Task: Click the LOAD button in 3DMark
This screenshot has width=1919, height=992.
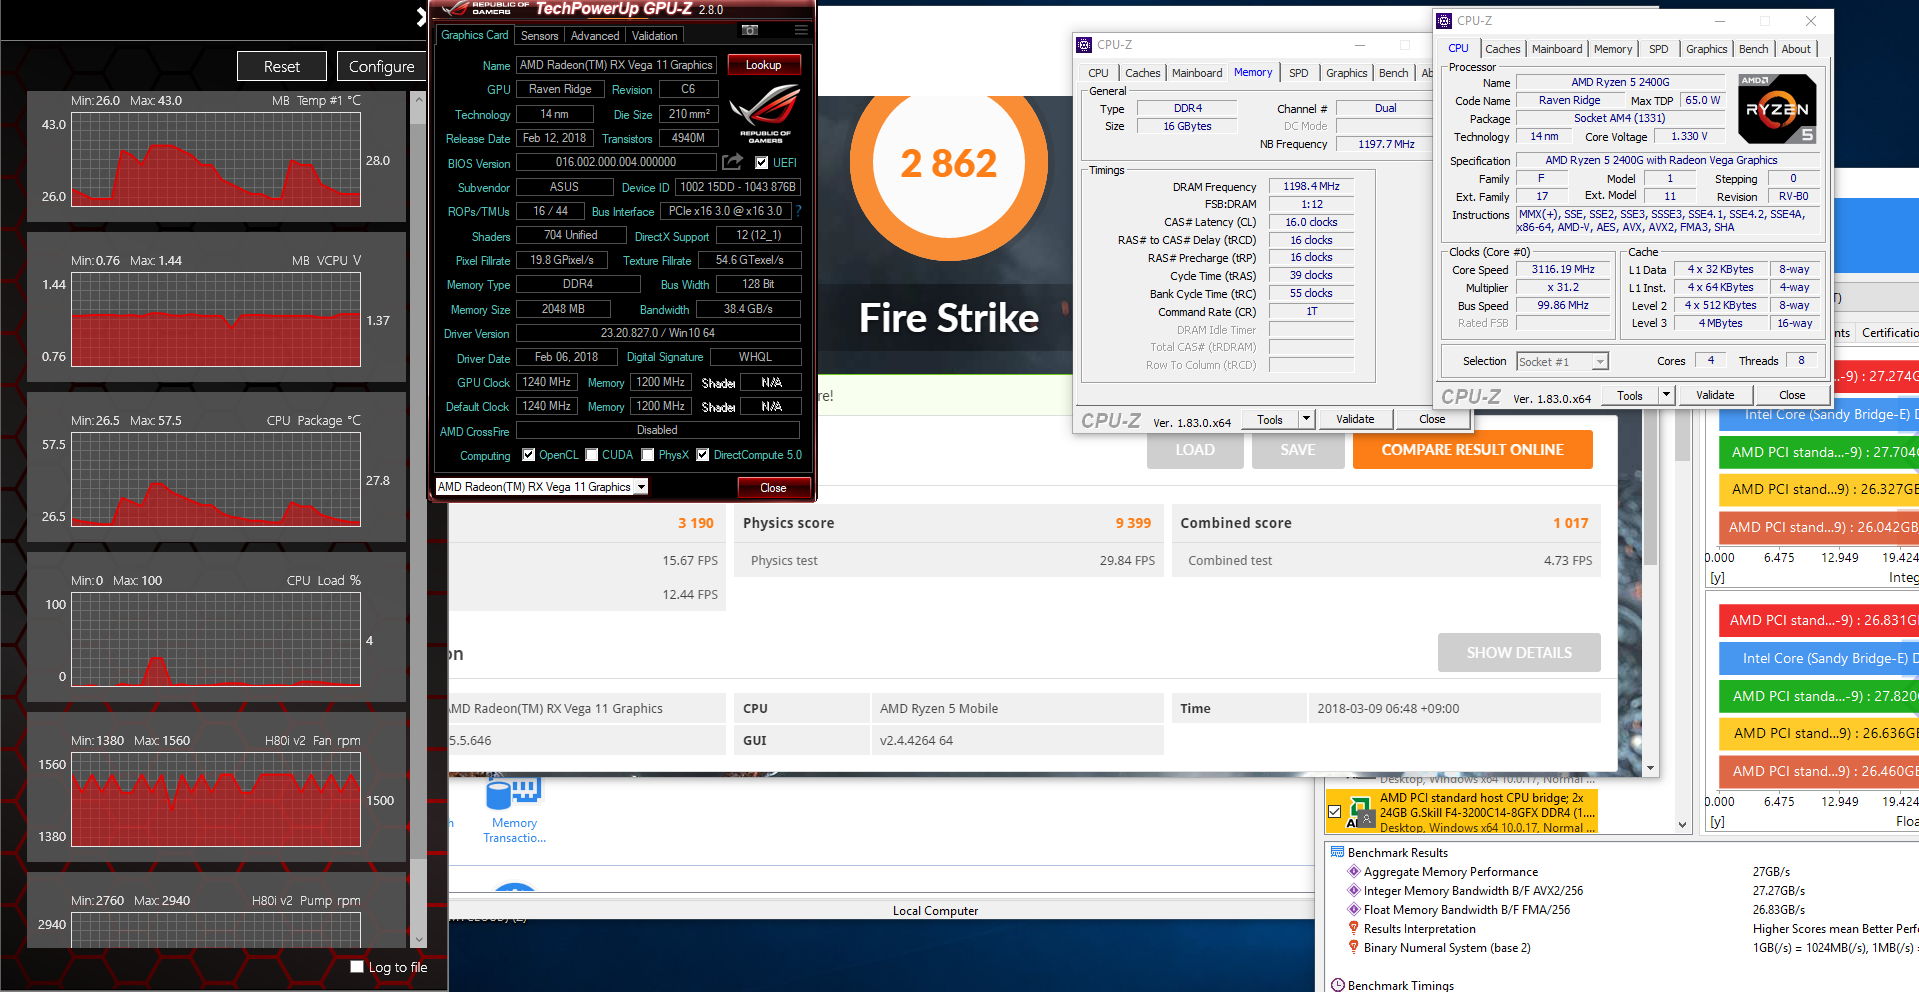Action: pyautogui.click(x=1195, y=450)
